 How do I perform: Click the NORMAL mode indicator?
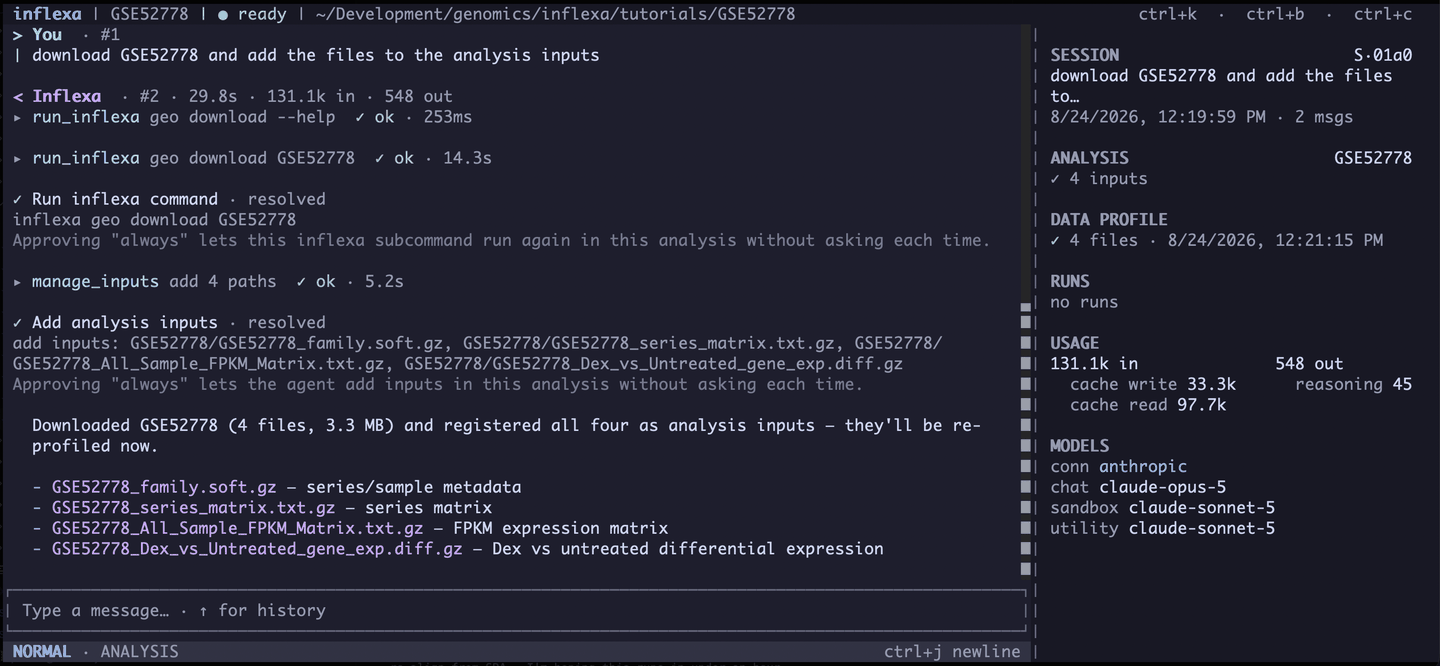pos(42,651)
